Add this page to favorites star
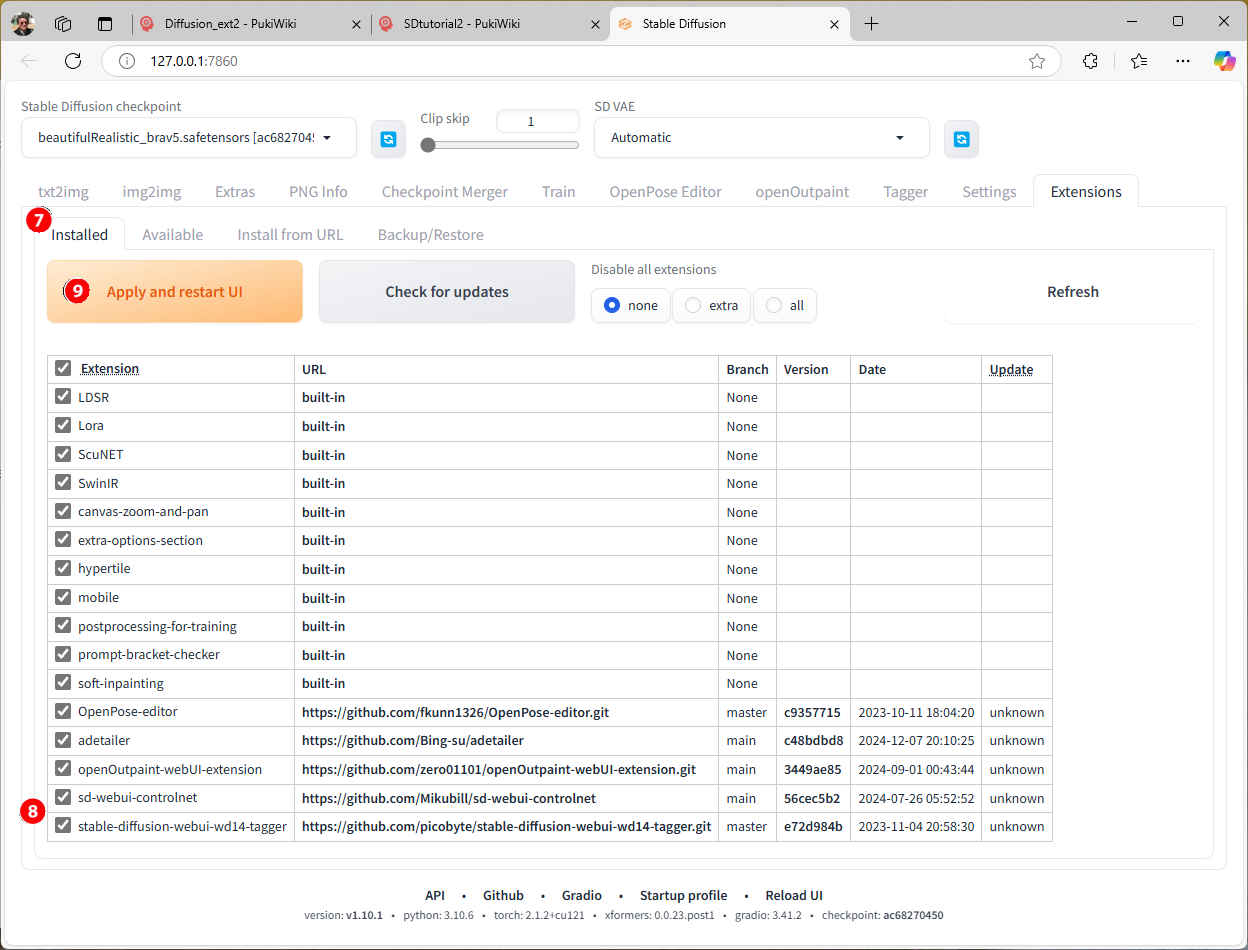 coord(1037,61)
